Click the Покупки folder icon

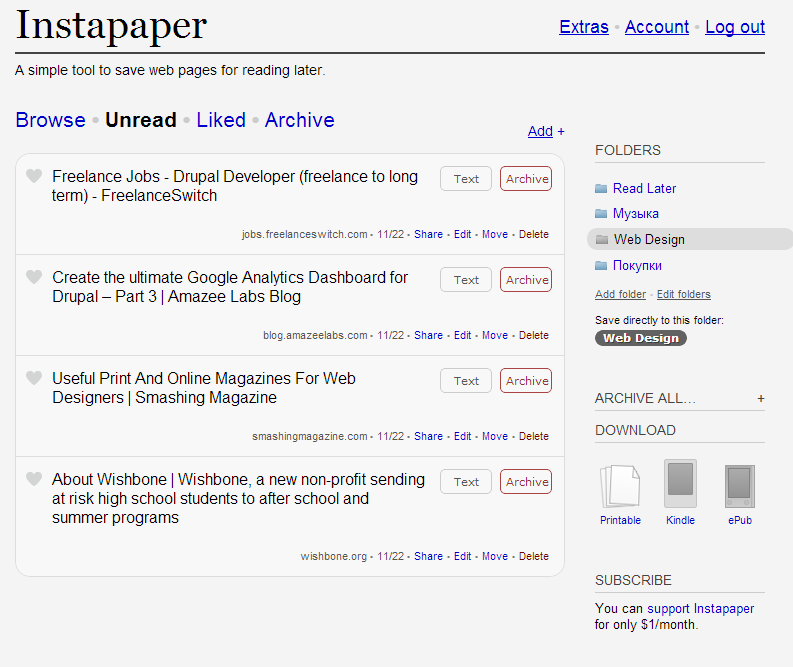(601, 265)
